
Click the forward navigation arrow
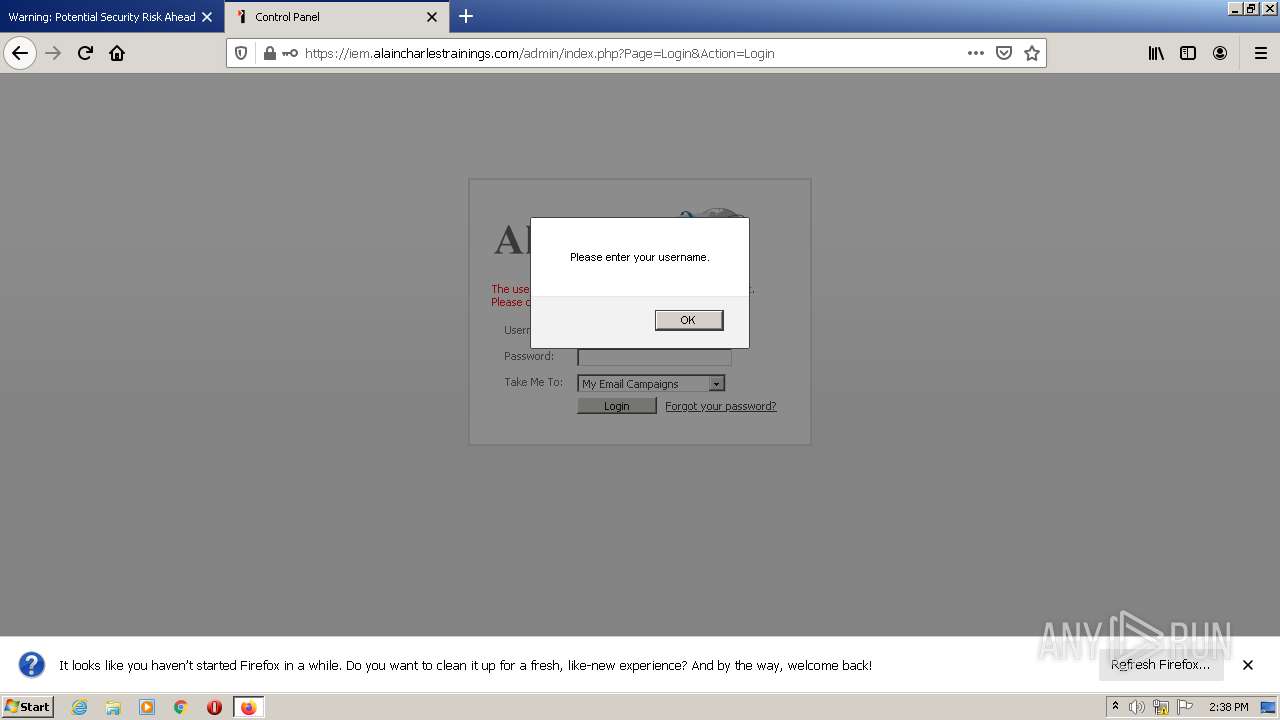(x=53, y=53)
